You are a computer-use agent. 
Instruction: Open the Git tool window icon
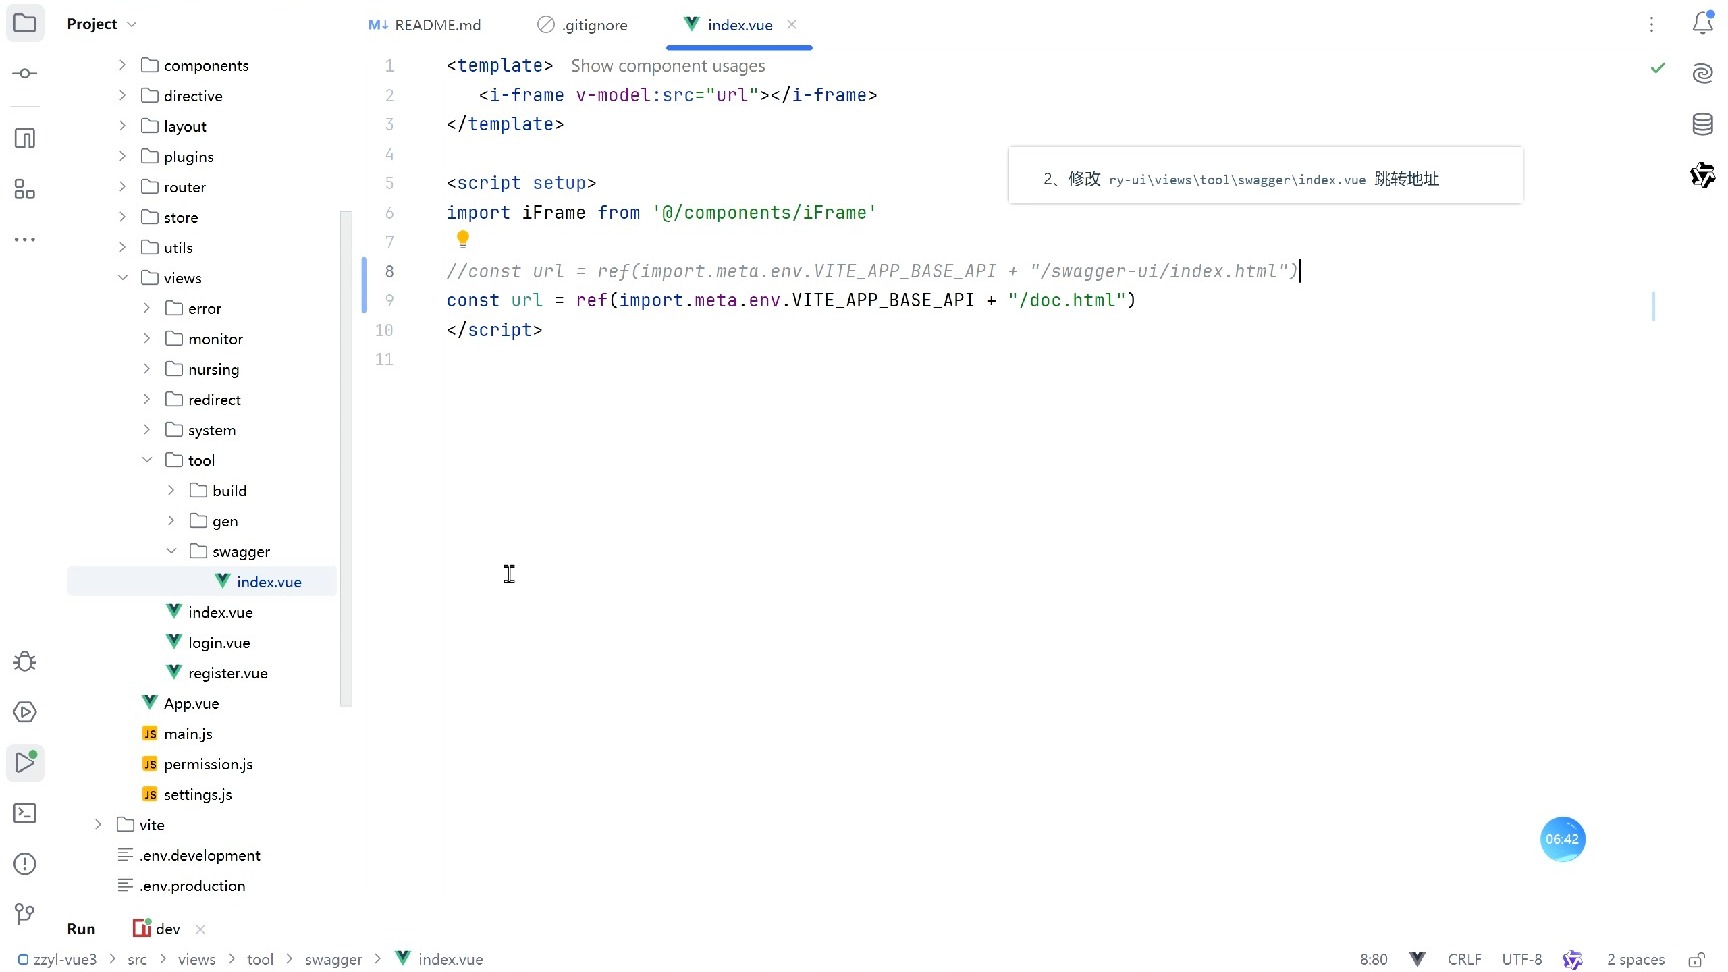click(25, 914)
